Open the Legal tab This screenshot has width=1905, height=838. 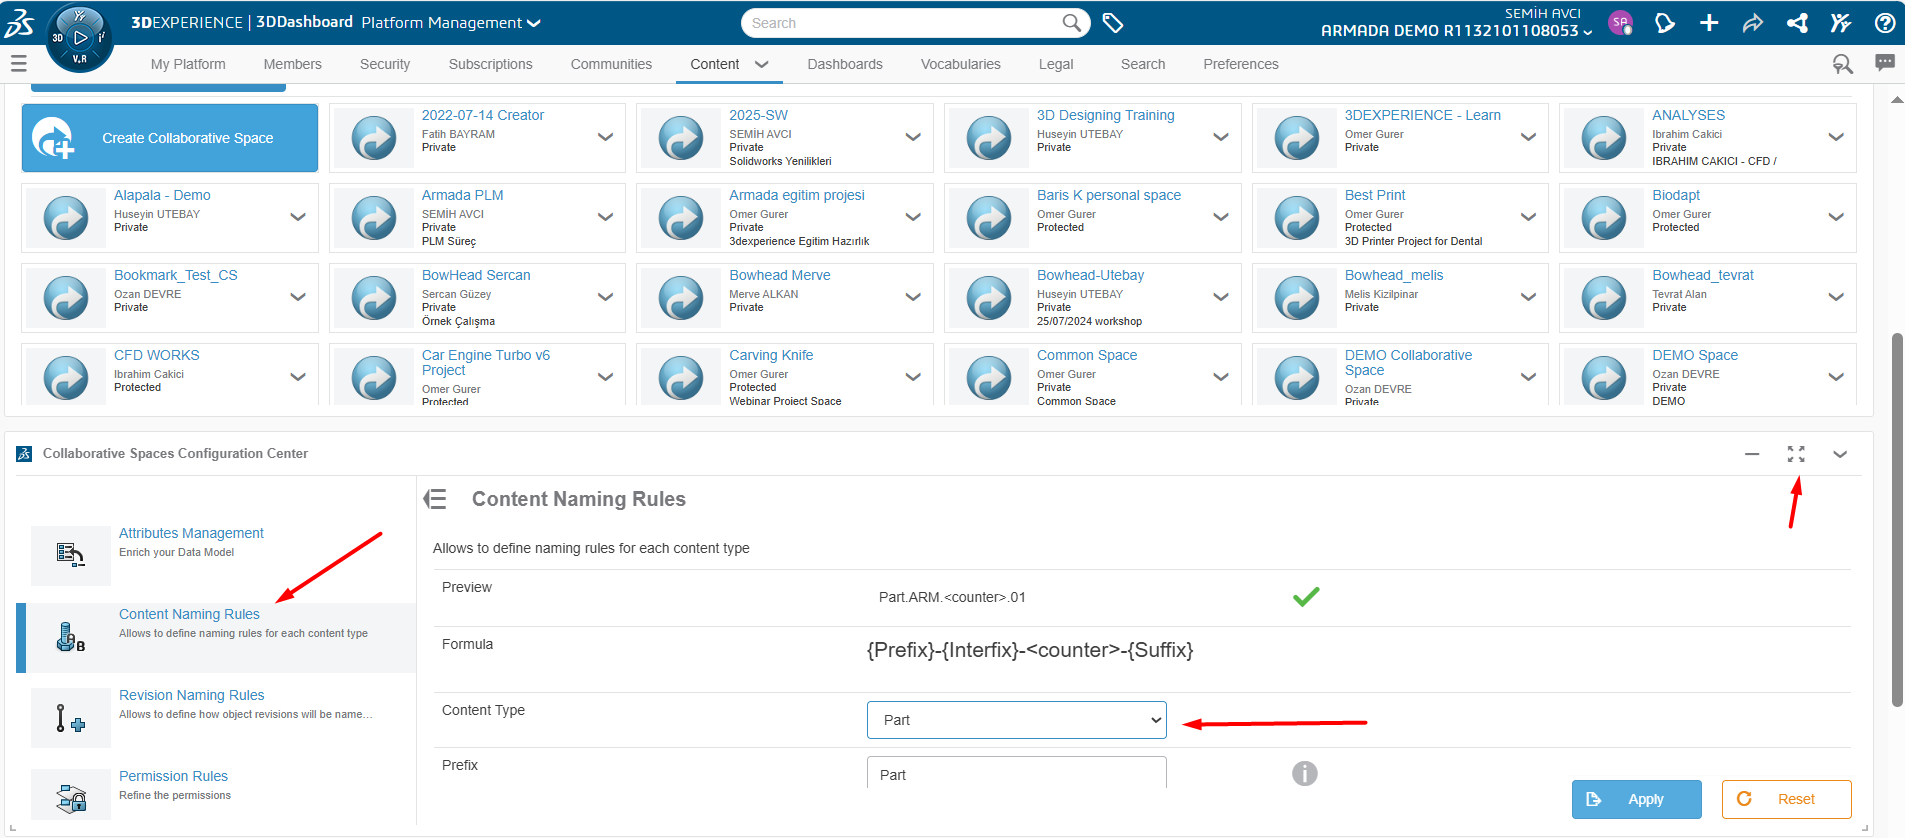pyautogui.click(x=1056, y=64)
